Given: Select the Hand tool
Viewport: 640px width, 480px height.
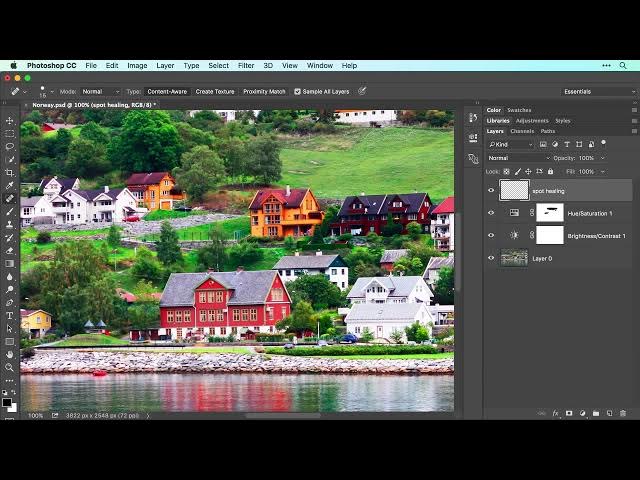Looking at the screenshot, I should [10, 354].
